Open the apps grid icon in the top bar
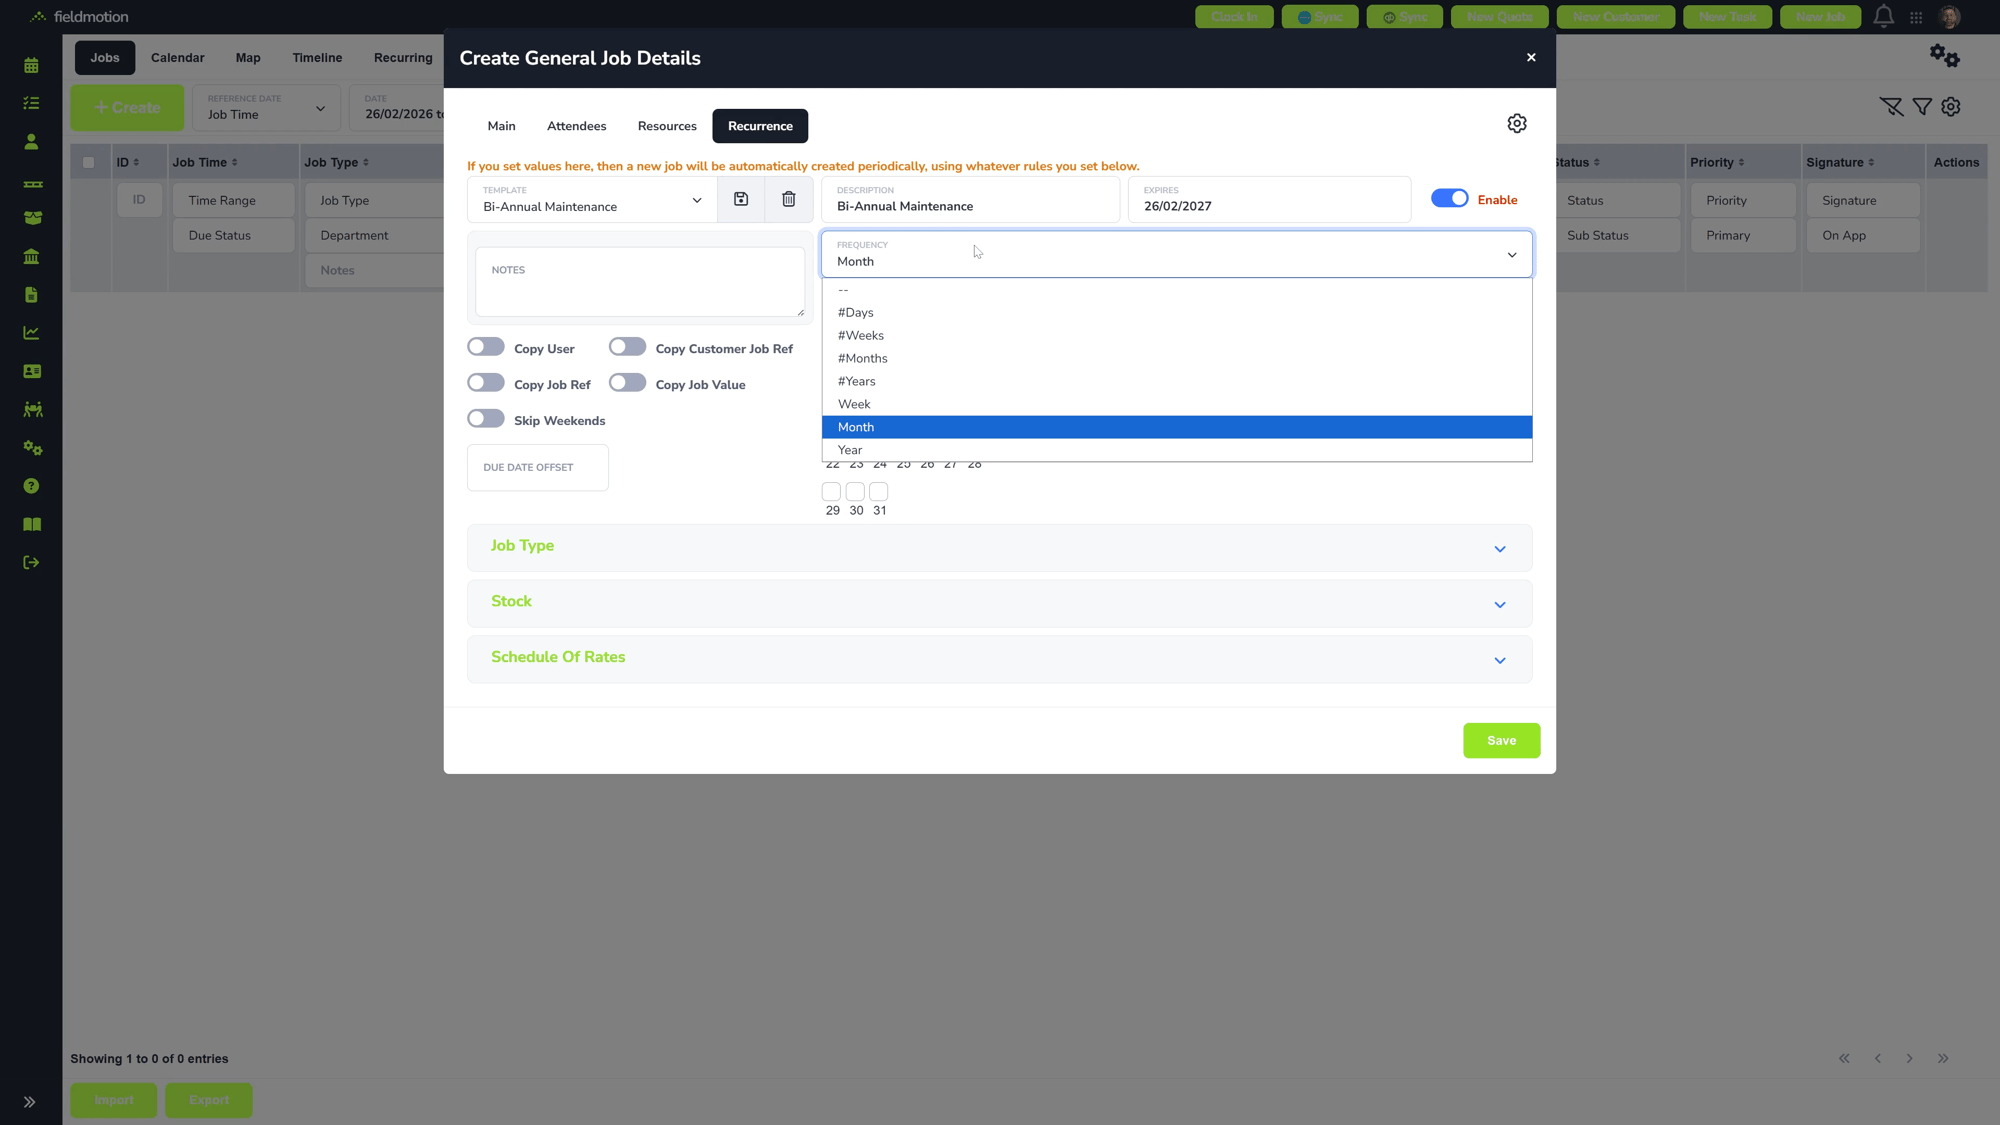Screen dimensions: 2000x1125 1916,17
